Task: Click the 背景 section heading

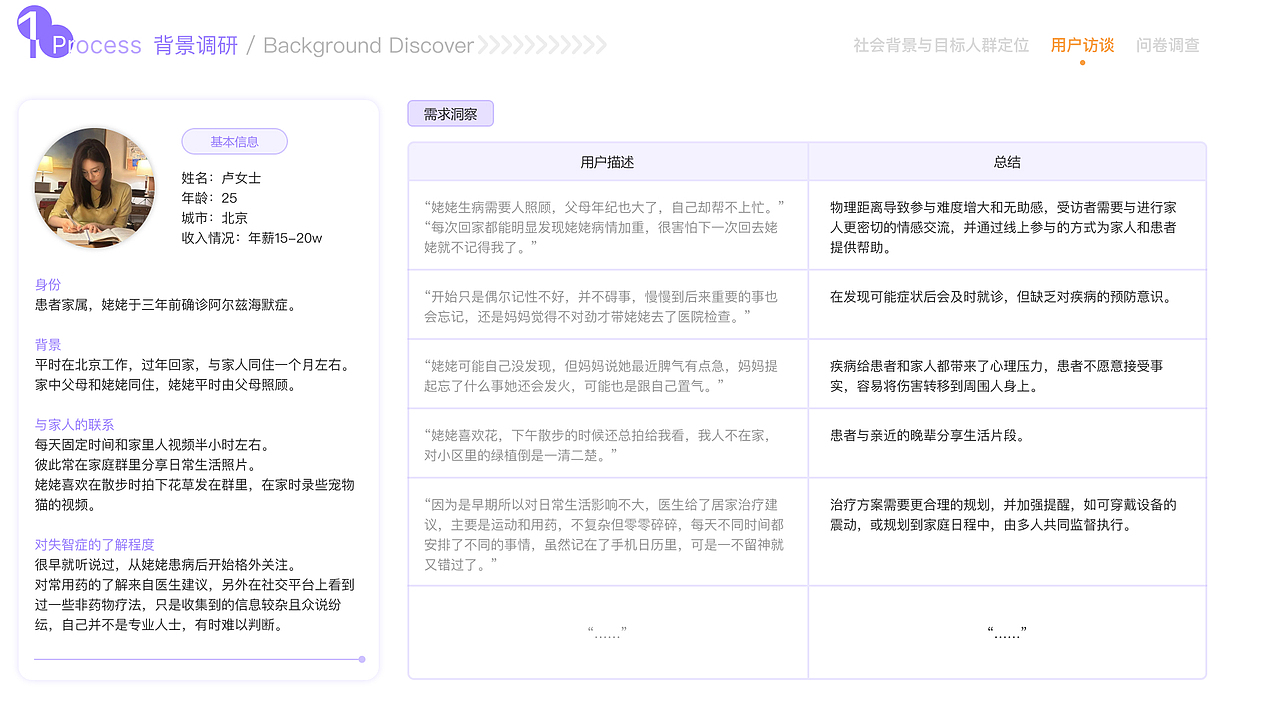Action: [47, 344]
